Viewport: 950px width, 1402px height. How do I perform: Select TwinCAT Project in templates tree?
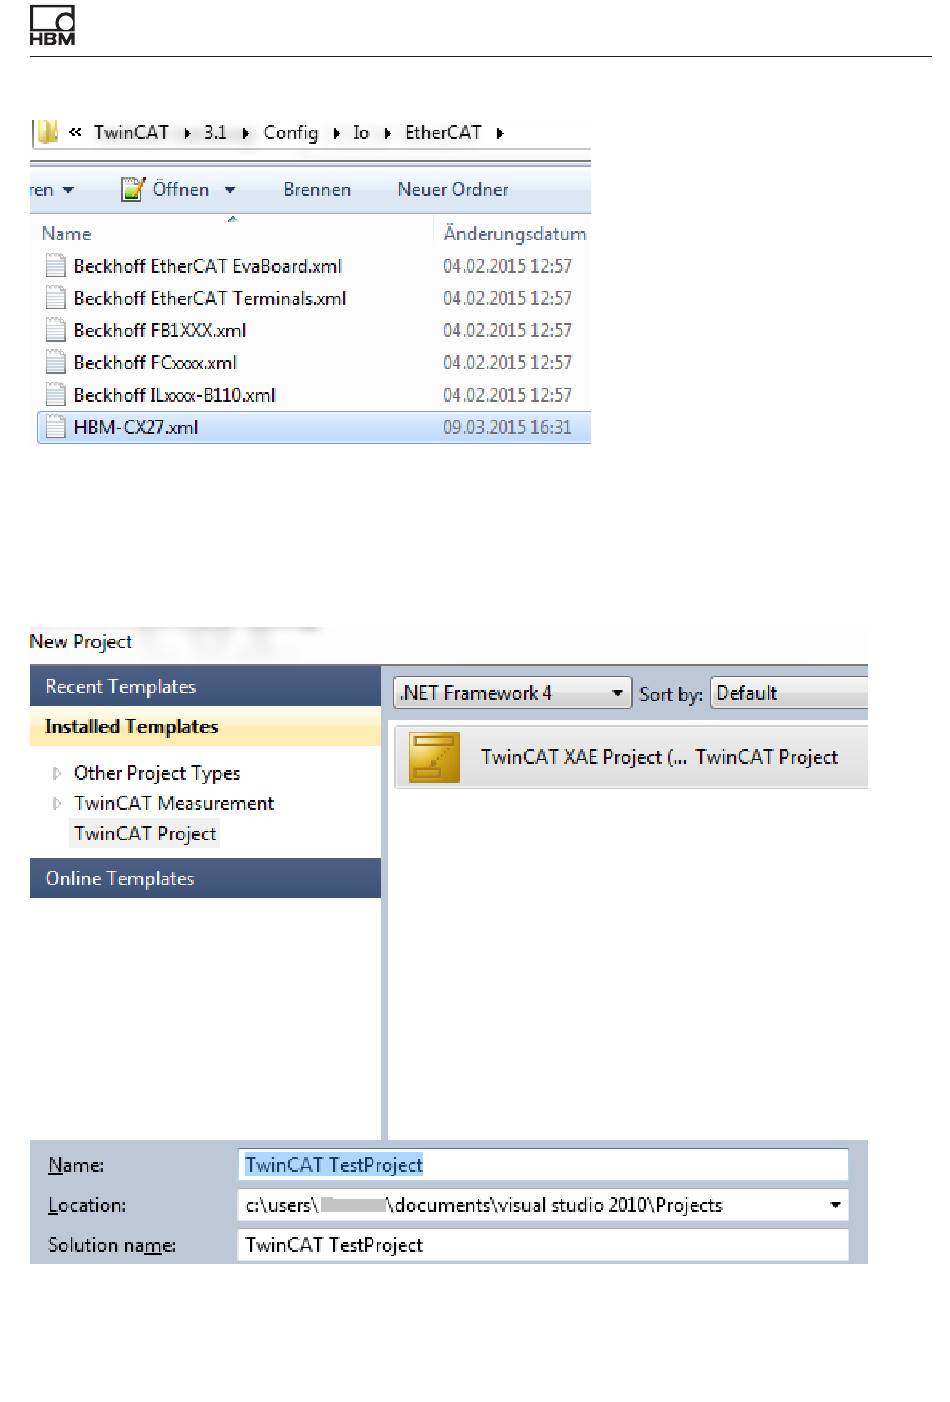coord(145,833)
